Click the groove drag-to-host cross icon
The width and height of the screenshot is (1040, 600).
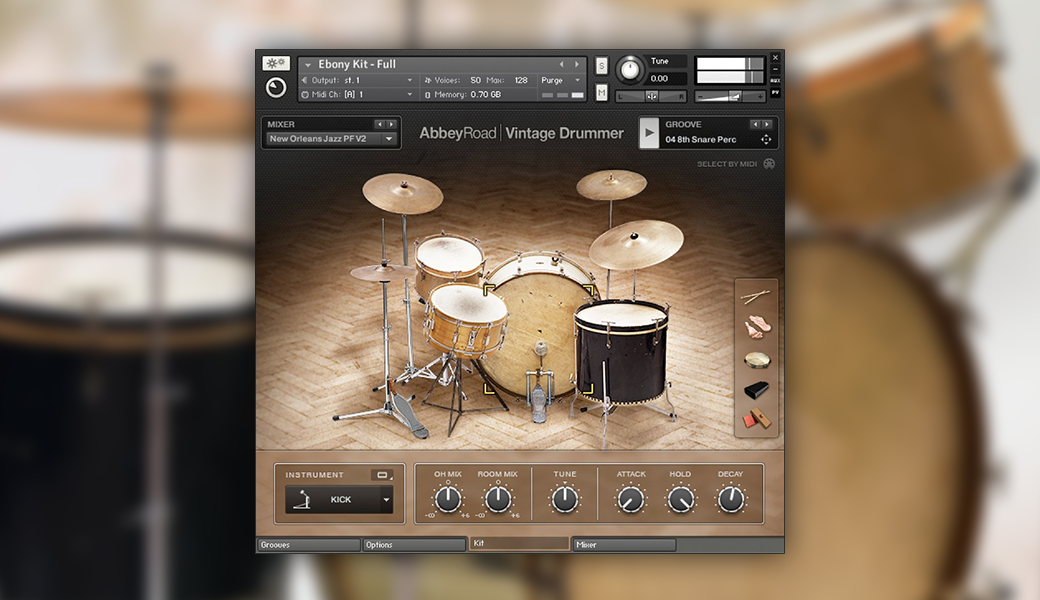pos(766,139)
